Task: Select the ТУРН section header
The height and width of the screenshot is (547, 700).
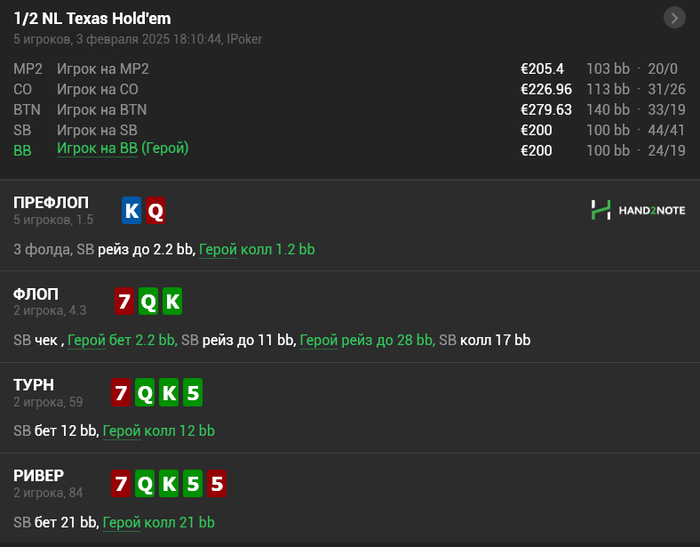Action: tap(34, 385)
